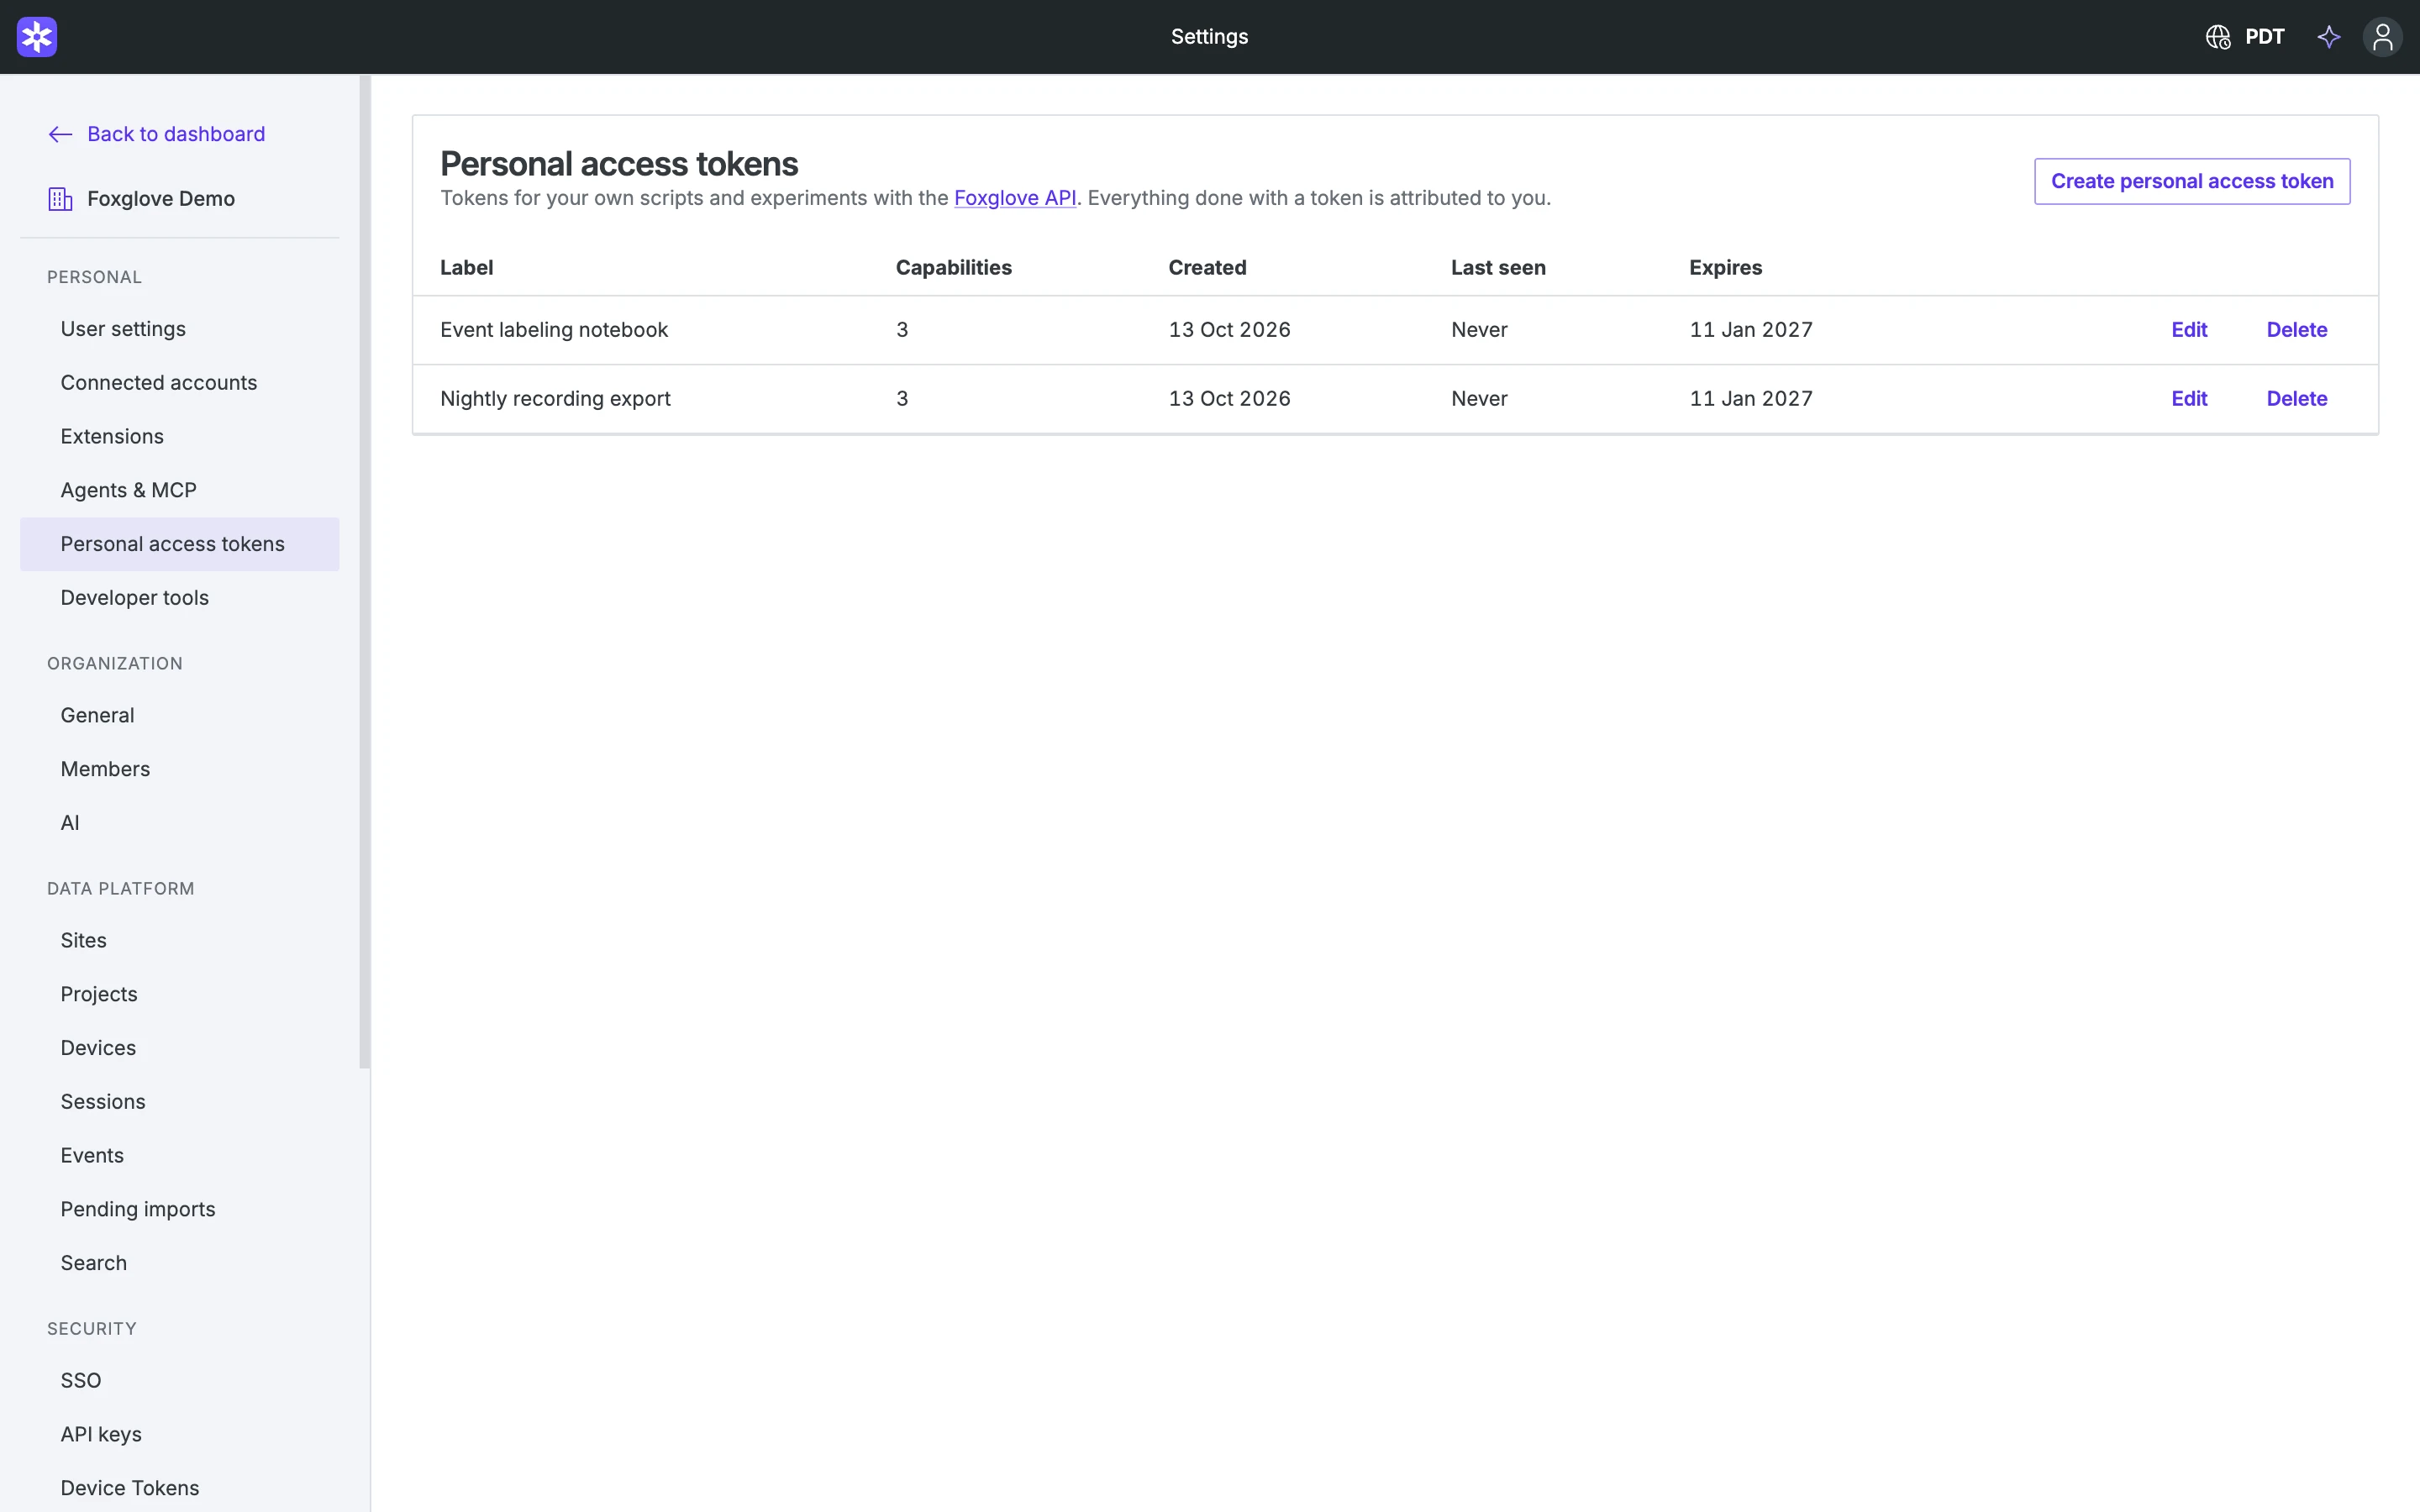Image resolution: width=2420 pixels, height=1512 pixels.
Task: Go to Sites
Action: click(180, 941)
